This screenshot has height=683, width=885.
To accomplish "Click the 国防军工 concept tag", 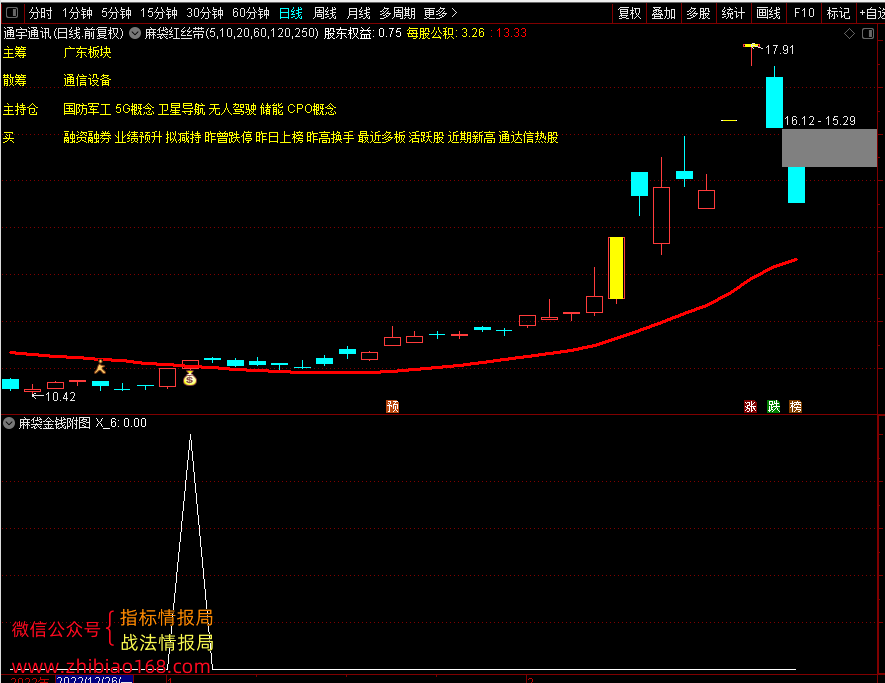I will tap(87, 109).
